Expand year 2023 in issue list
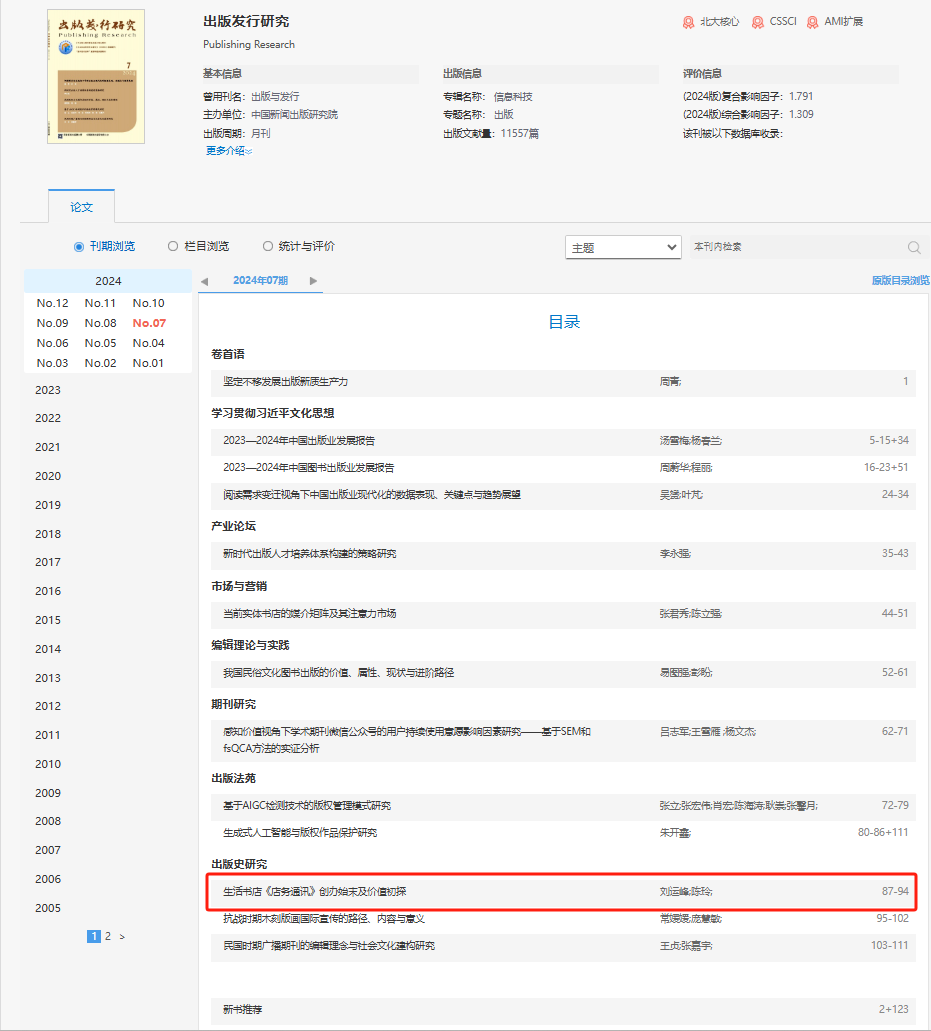Viewport: 931px width, 1031px height. pos(48,390)
